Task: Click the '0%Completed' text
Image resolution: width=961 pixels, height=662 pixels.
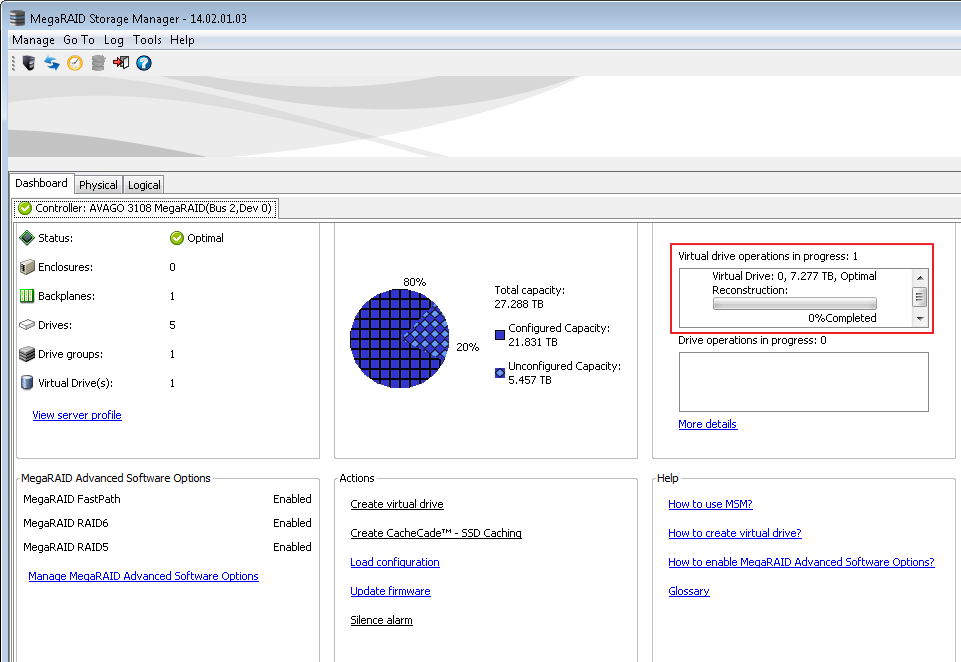Action: [842, 318]
